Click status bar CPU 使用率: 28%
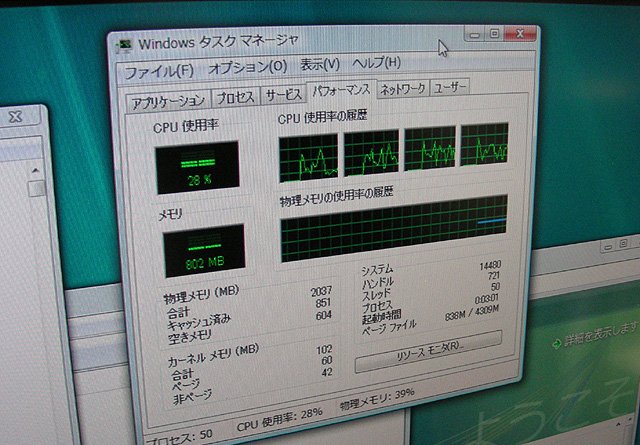The image size is (640, 445). pos(280,421)
